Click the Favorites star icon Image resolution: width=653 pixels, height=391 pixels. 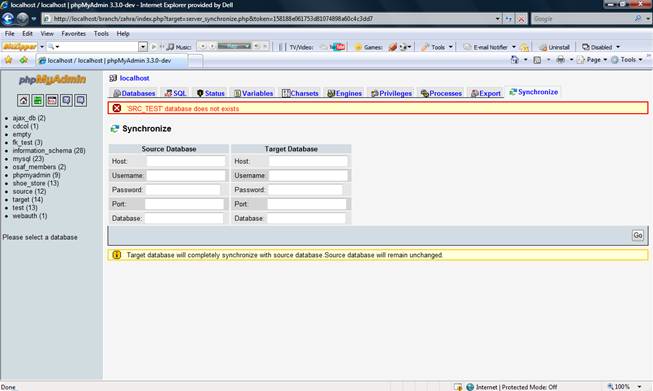click(8, 60)
